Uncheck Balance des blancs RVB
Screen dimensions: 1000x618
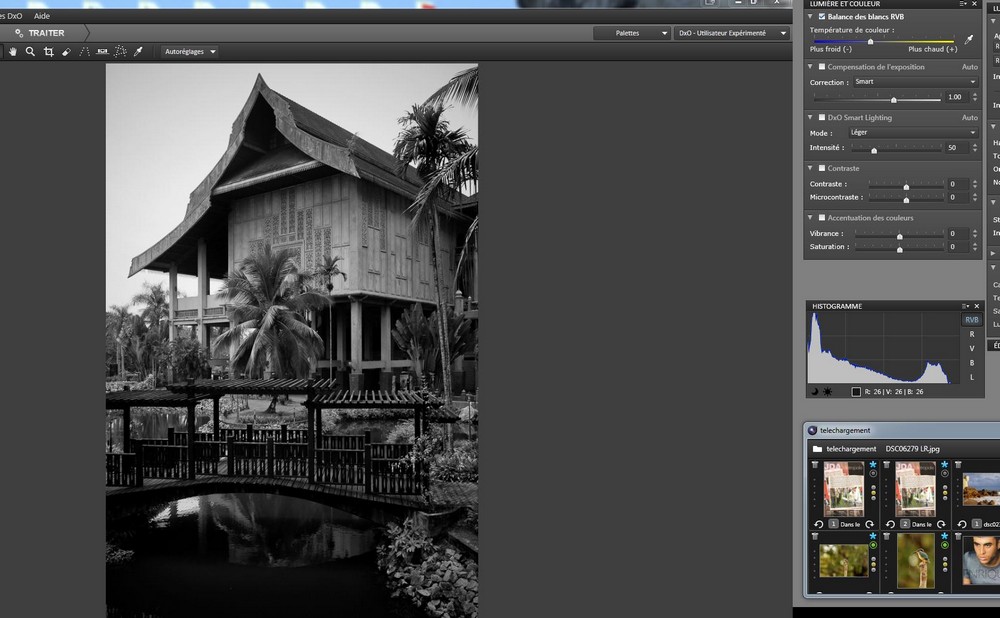pyautogui.click(x=821, y=17)
